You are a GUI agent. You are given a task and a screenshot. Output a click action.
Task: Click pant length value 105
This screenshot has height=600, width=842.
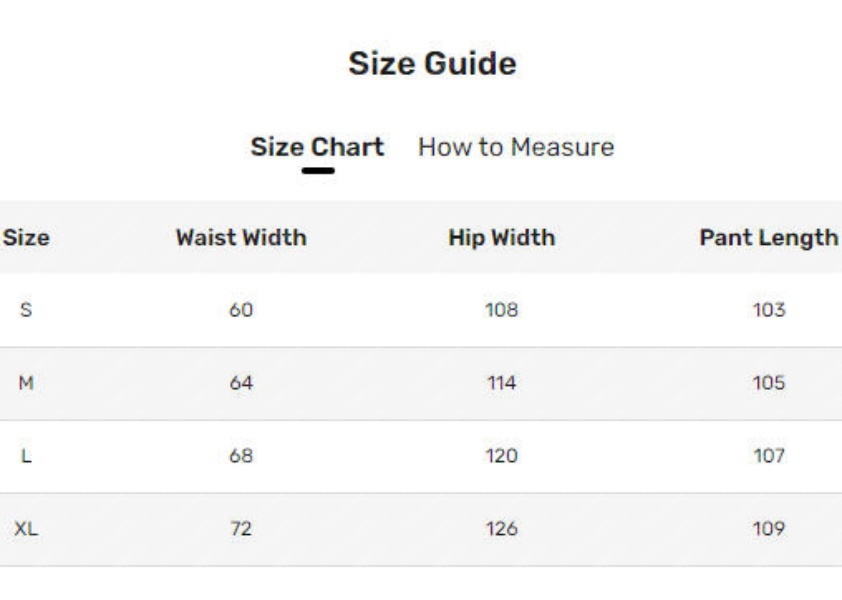pyautogui.click(x=769, y=384)
